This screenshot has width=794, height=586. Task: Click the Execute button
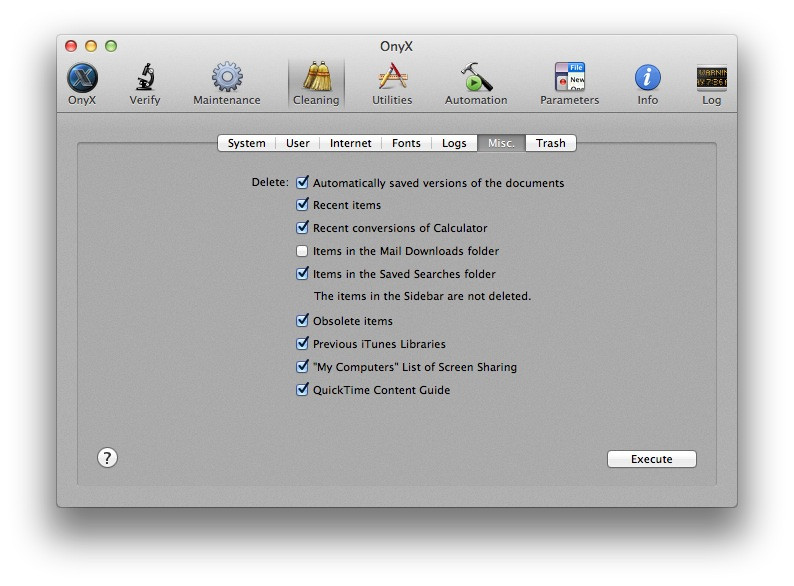(652, 459)
